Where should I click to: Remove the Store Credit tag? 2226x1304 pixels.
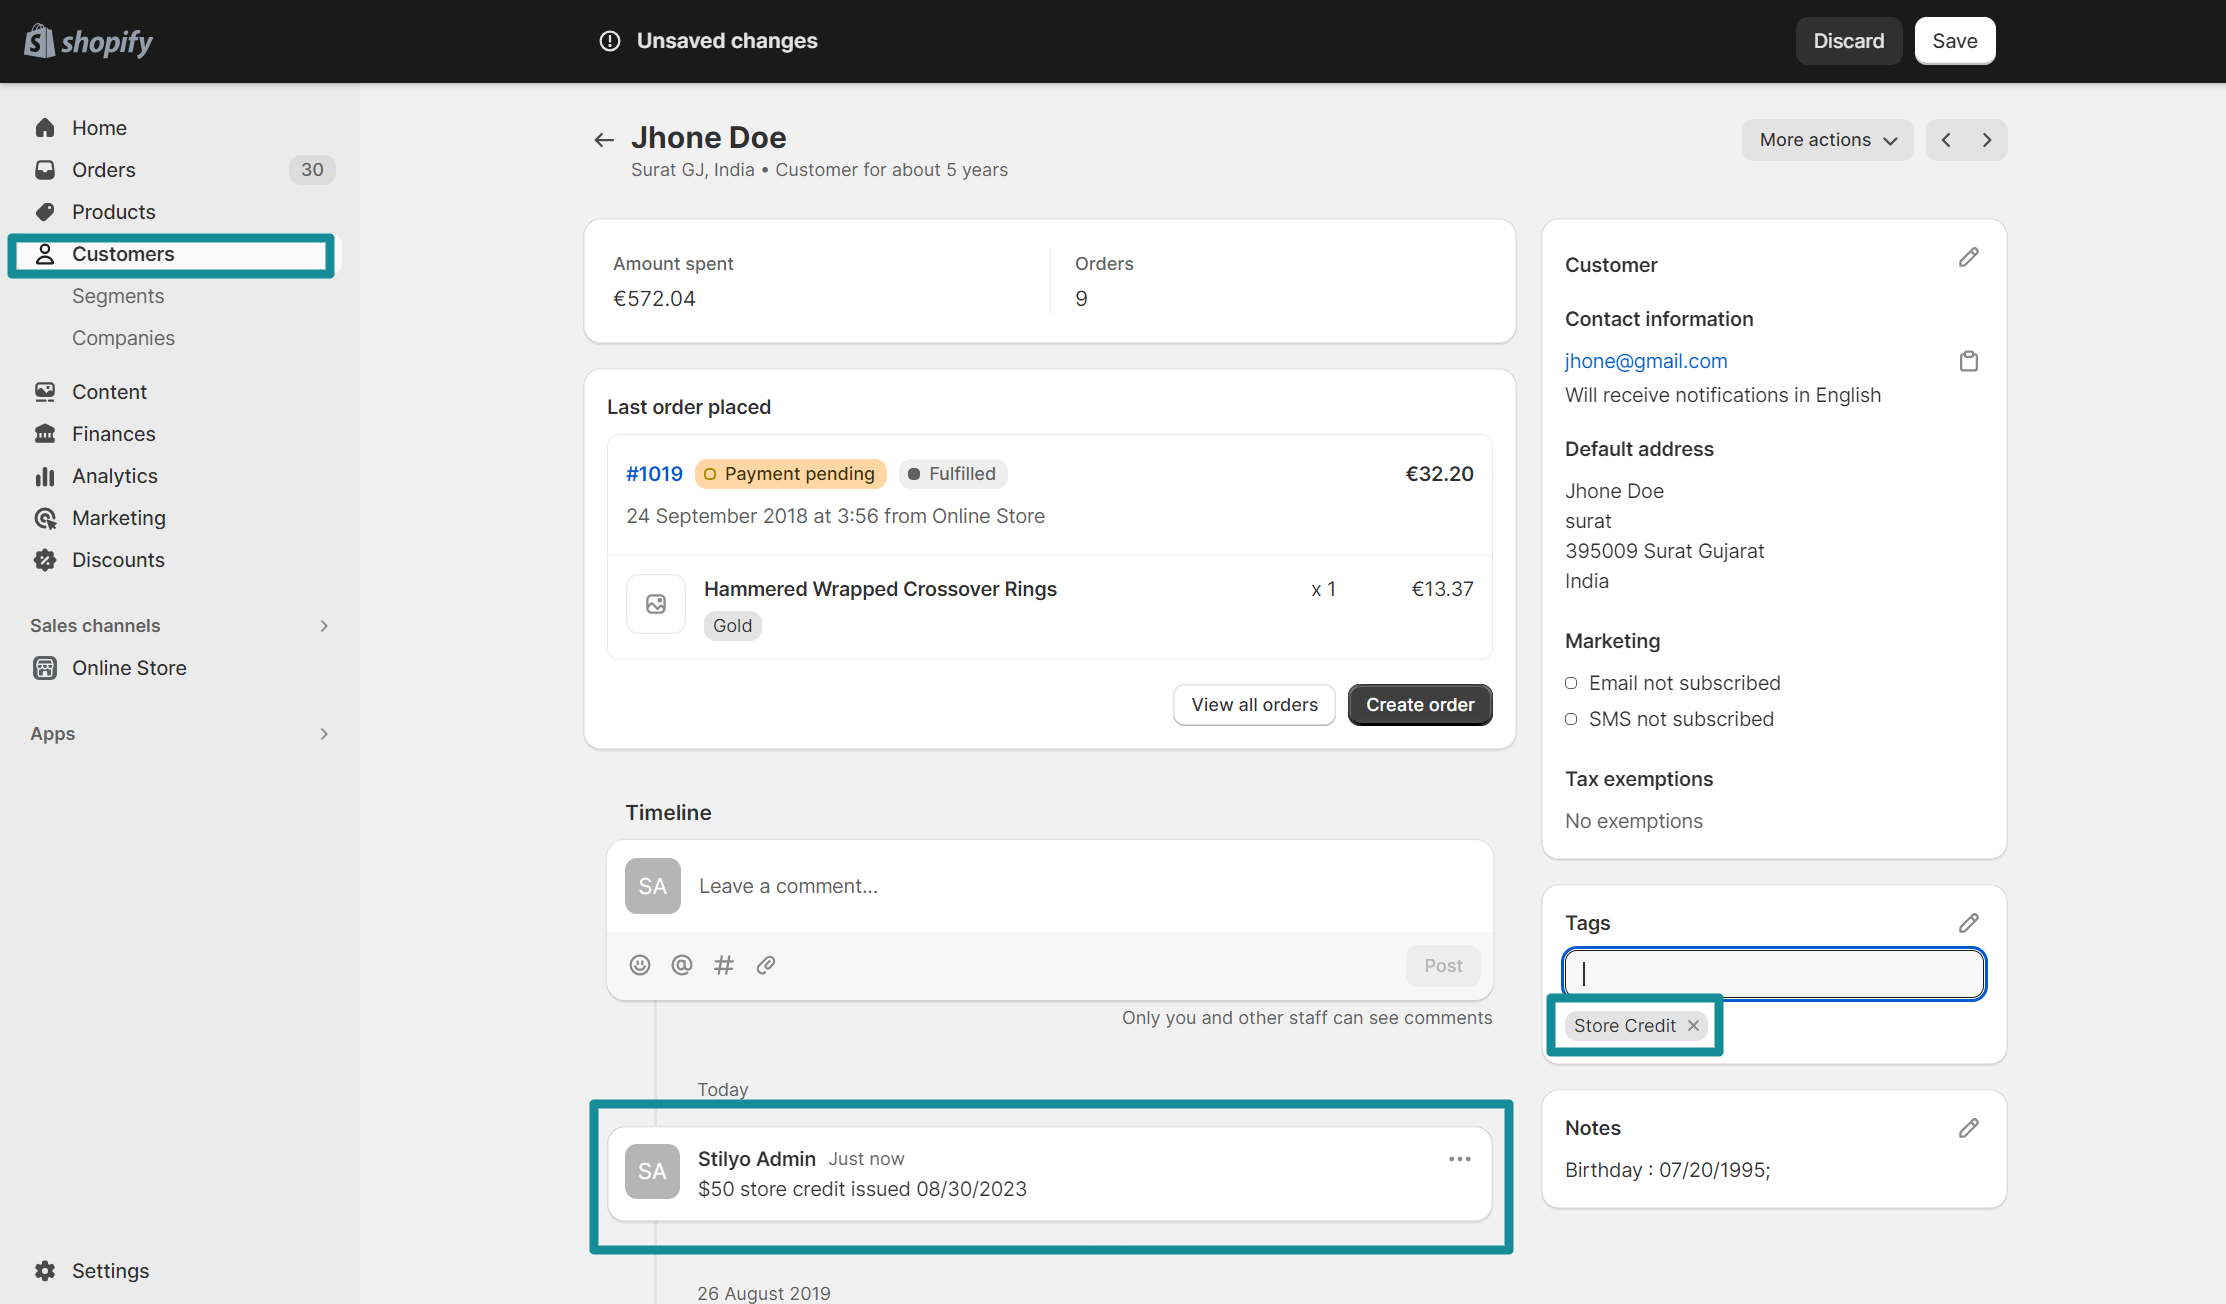tap(1692, 1025)
